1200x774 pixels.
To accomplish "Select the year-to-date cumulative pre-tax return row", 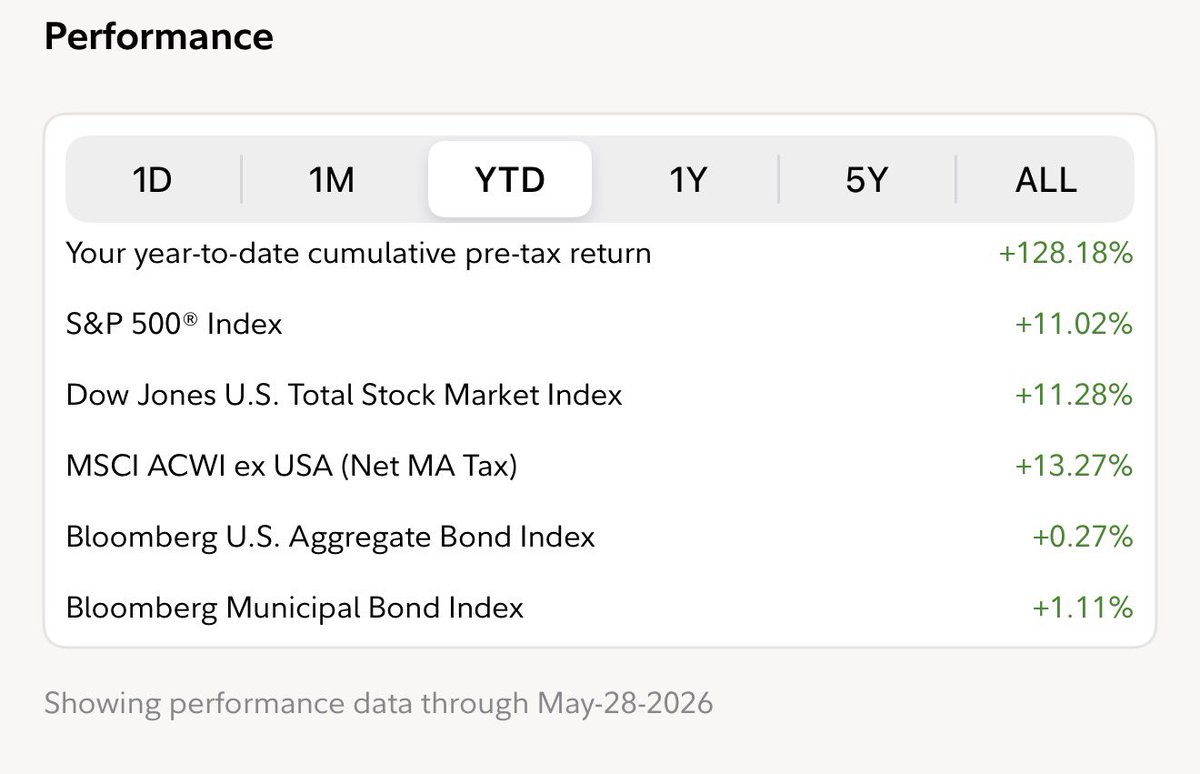I will point(600,254).
